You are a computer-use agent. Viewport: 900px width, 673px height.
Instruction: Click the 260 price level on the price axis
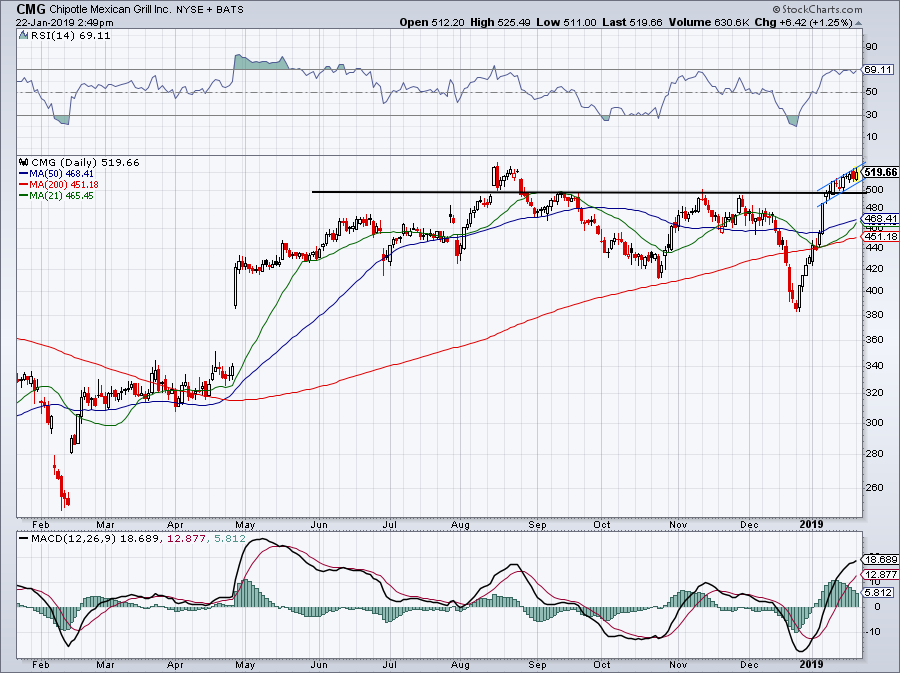tap(874, 488)
